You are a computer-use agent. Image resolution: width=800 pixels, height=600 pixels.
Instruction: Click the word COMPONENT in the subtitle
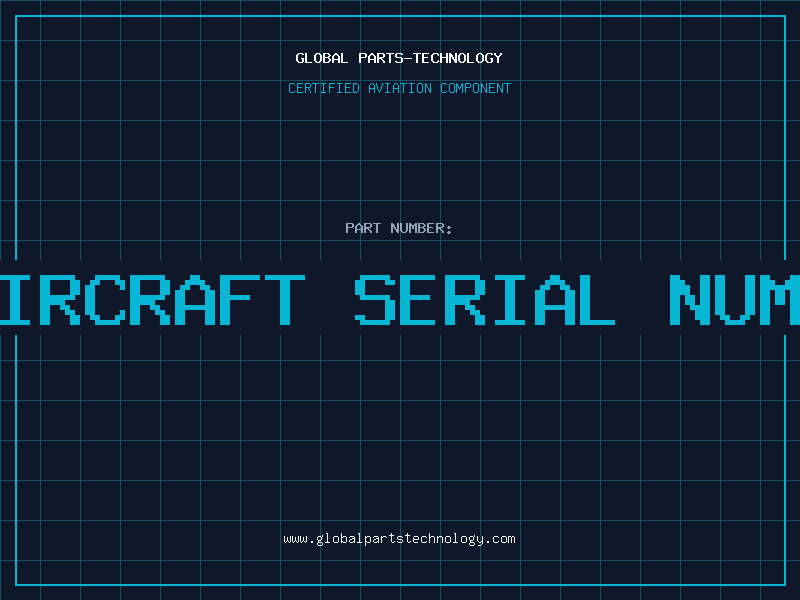pyautogui.click(x=476, y=88)
